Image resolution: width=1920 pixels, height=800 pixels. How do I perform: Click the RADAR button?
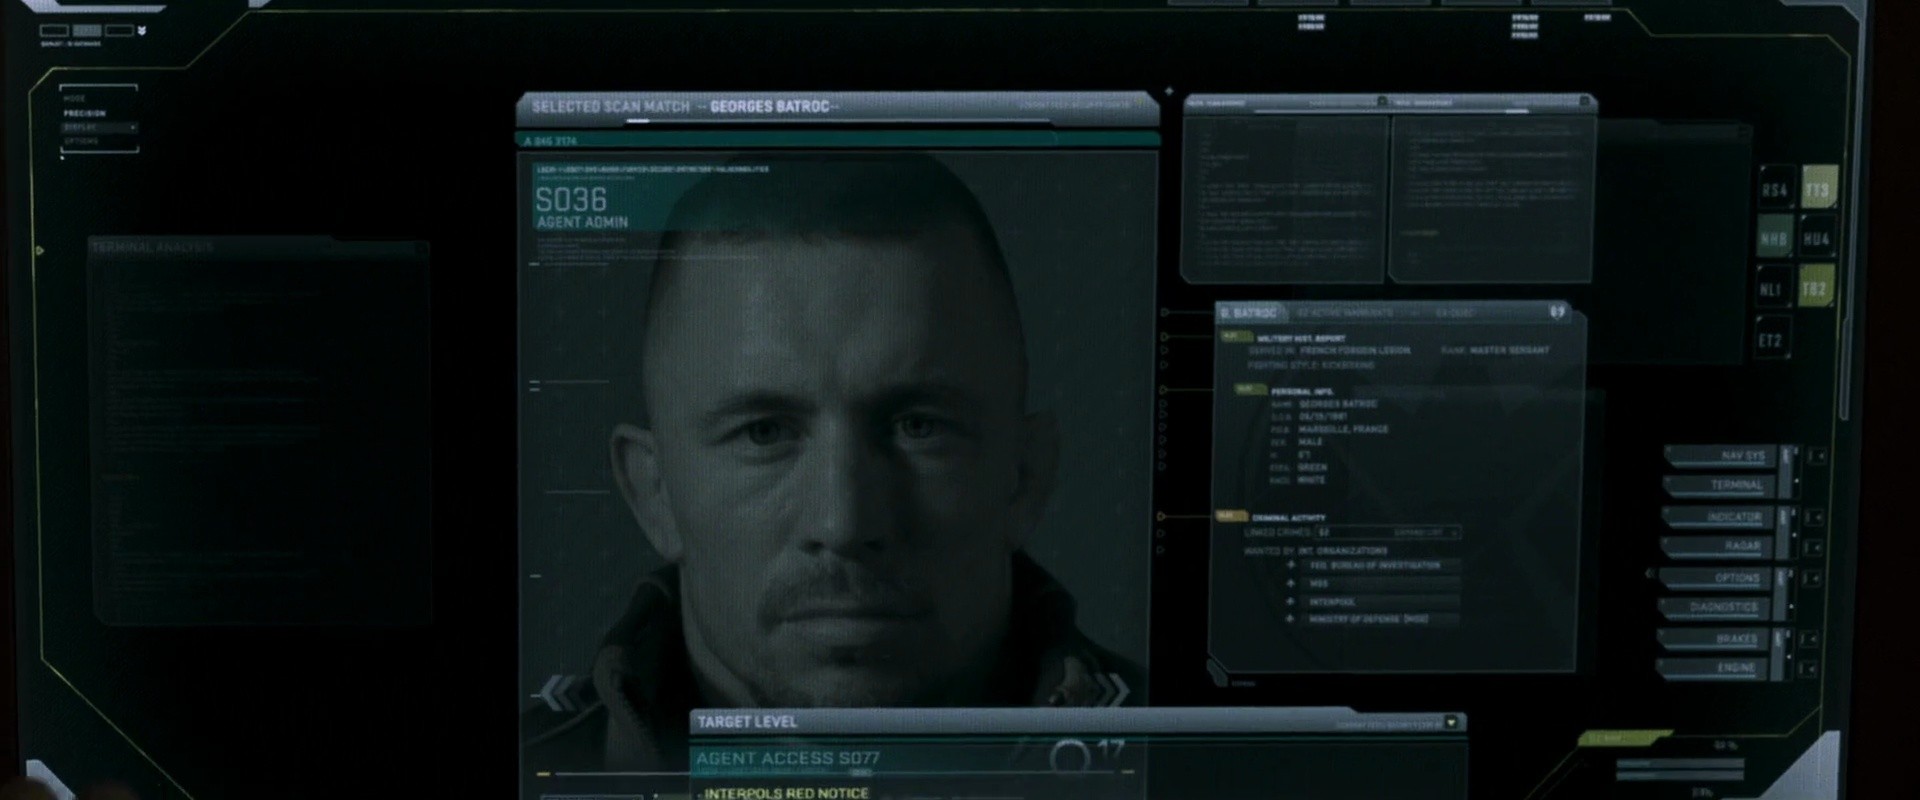pyautogui.click(x=1718, y=547)
